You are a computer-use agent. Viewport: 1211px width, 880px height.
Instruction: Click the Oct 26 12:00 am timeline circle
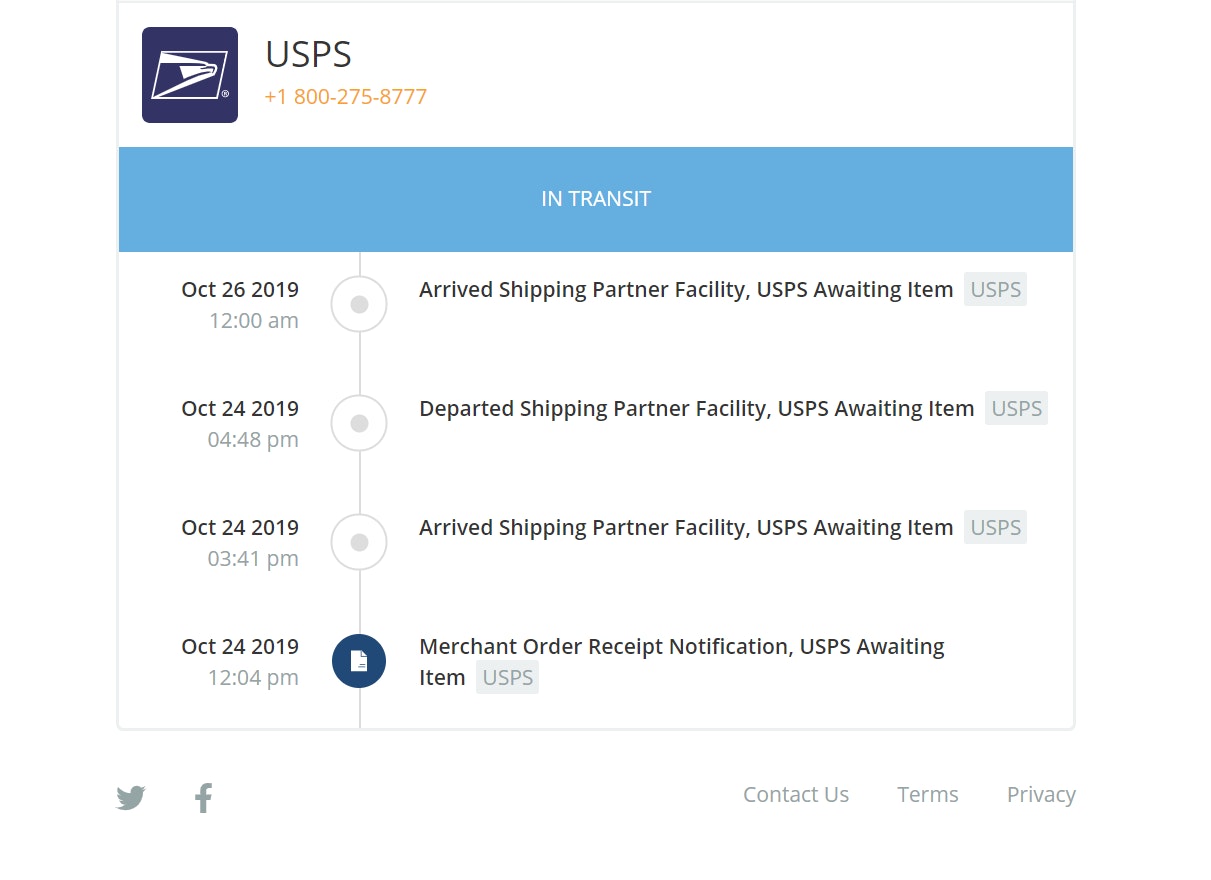coord(359,304)
